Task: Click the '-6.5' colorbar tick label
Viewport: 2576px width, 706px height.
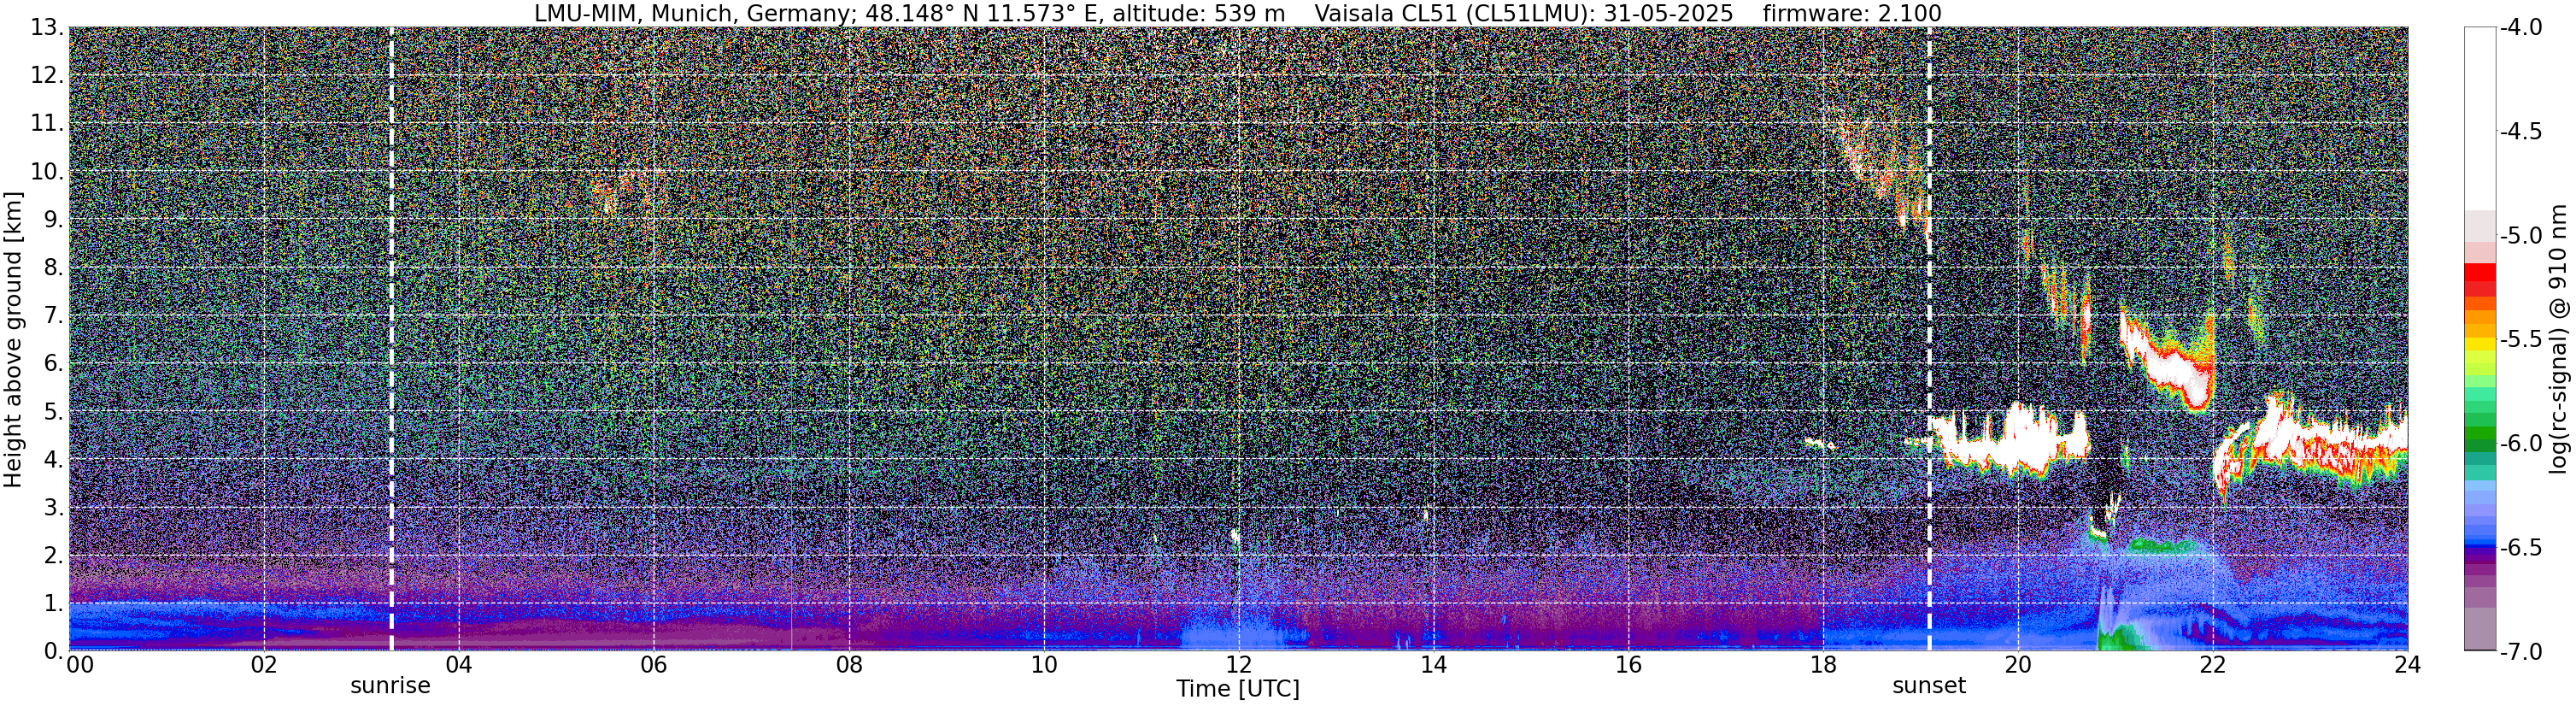Action: pyautogui.click(x=2521, y=547)
